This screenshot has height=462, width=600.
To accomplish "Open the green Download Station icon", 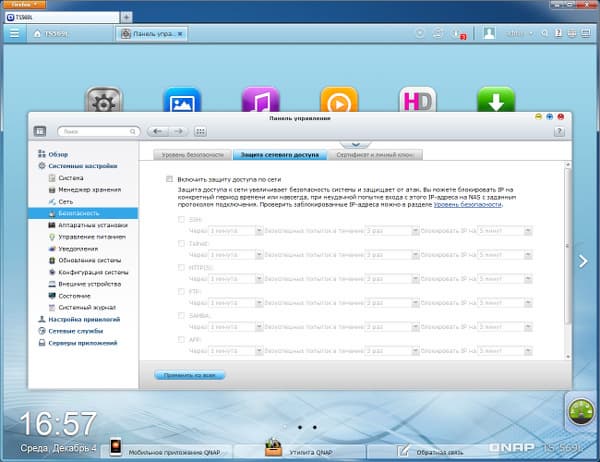I will click(496, 100).
